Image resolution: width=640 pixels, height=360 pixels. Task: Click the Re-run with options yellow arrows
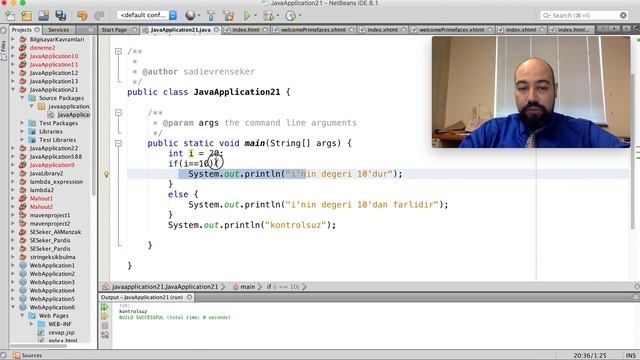click(105, 316)
